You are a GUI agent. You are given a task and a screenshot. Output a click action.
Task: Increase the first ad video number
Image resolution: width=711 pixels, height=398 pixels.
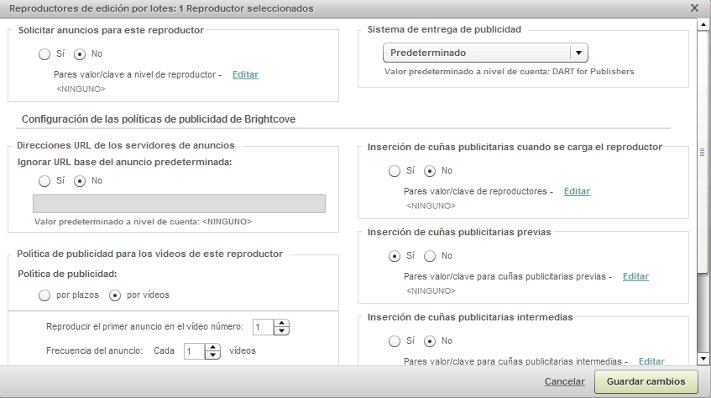point(282,323)
